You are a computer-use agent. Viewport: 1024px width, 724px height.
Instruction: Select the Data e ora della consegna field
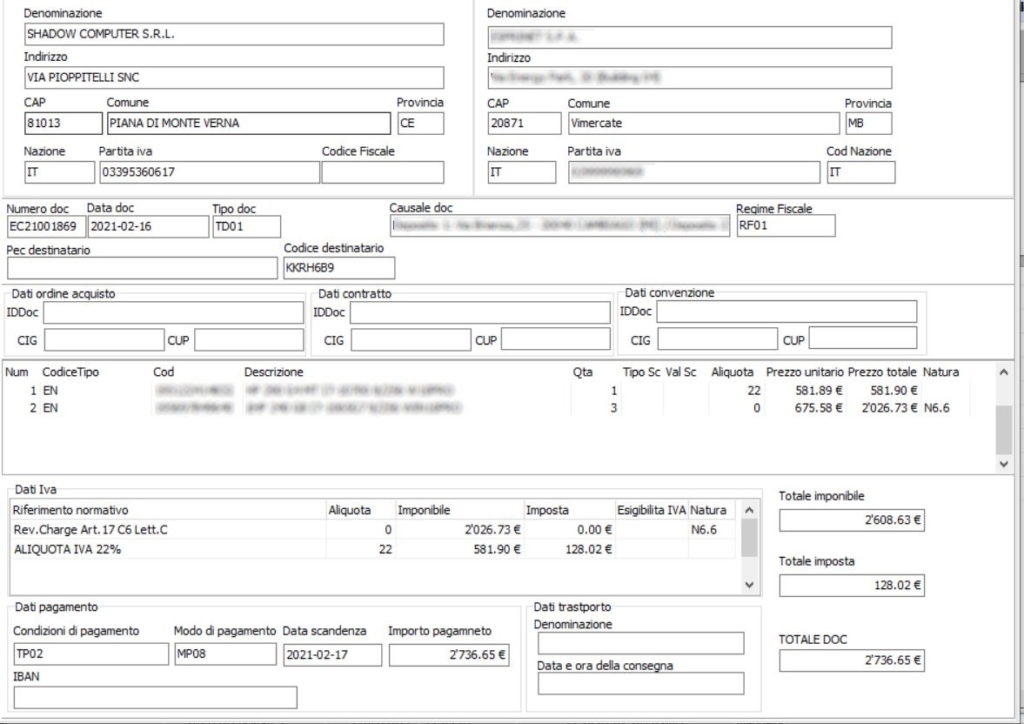[x=641, y=684]
